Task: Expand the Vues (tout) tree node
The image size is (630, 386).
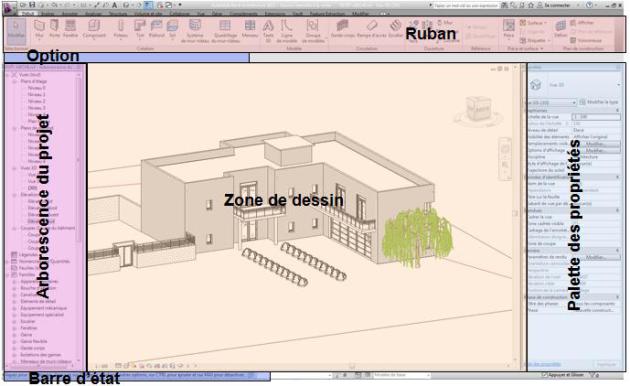Action: click(8, 75)
